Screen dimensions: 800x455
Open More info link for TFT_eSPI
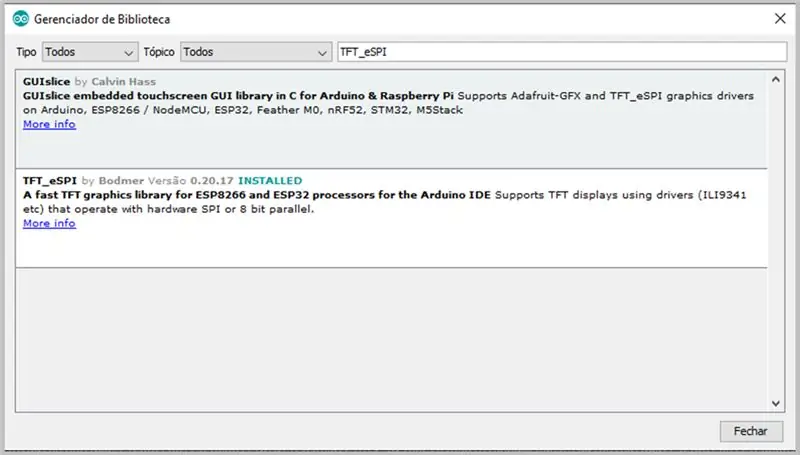click(x=49, y=223)
